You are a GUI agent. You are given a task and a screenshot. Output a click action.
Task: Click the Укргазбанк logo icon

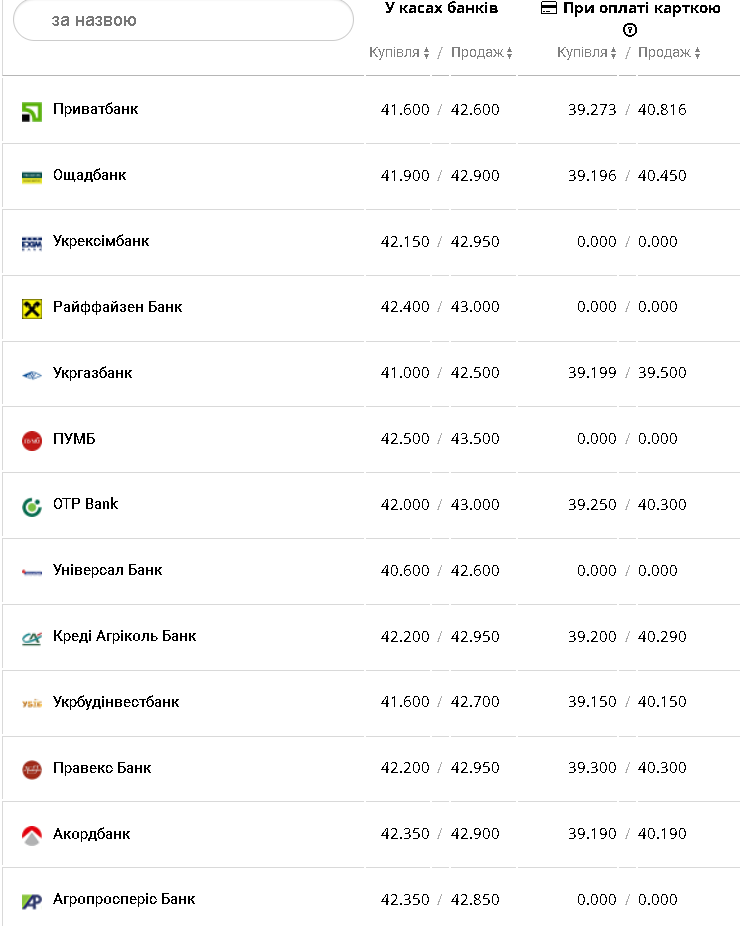(32, 374)
